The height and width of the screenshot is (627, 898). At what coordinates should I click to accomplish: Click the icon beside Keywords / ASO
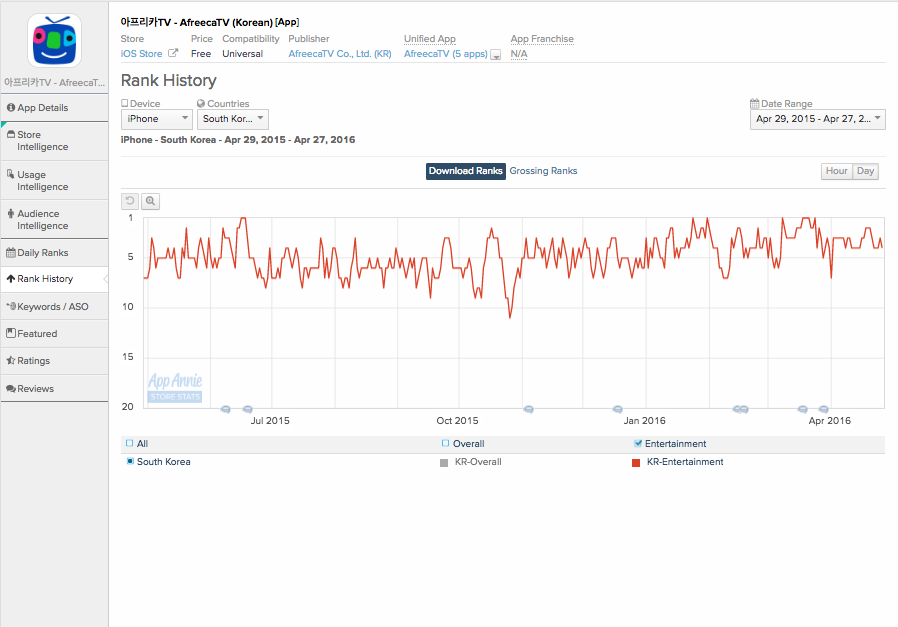tap(11, 306)
